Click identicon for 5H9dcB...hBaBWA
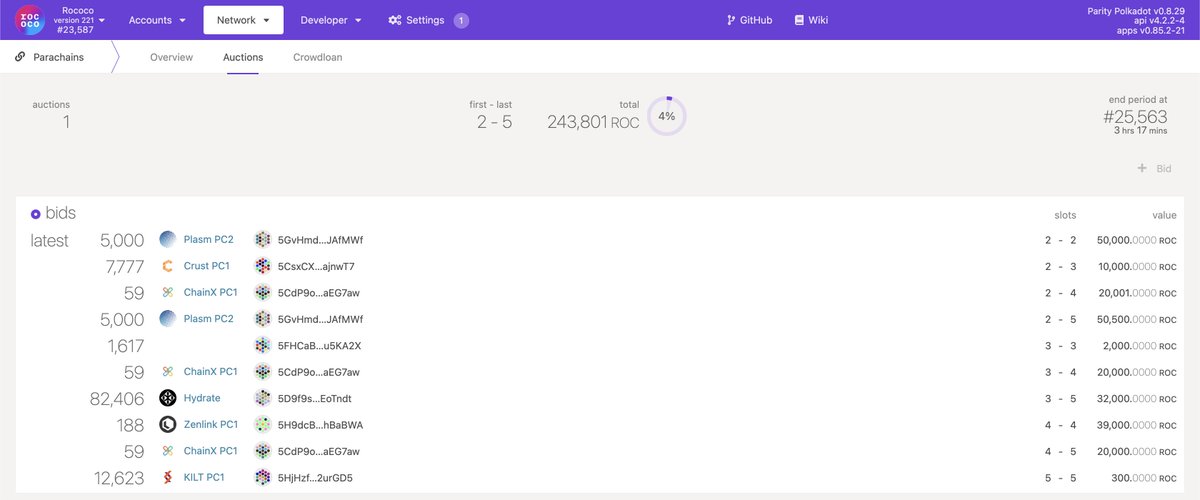This screenshot has width=1200, height=500. [263, 425]
